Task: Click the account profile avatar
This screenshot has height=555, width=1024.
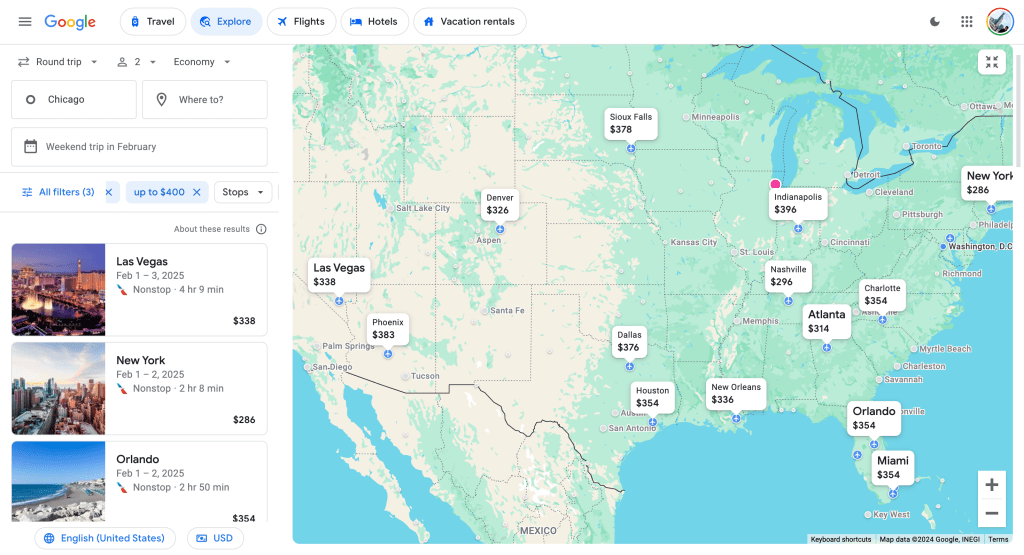Action: (1000, 21)
